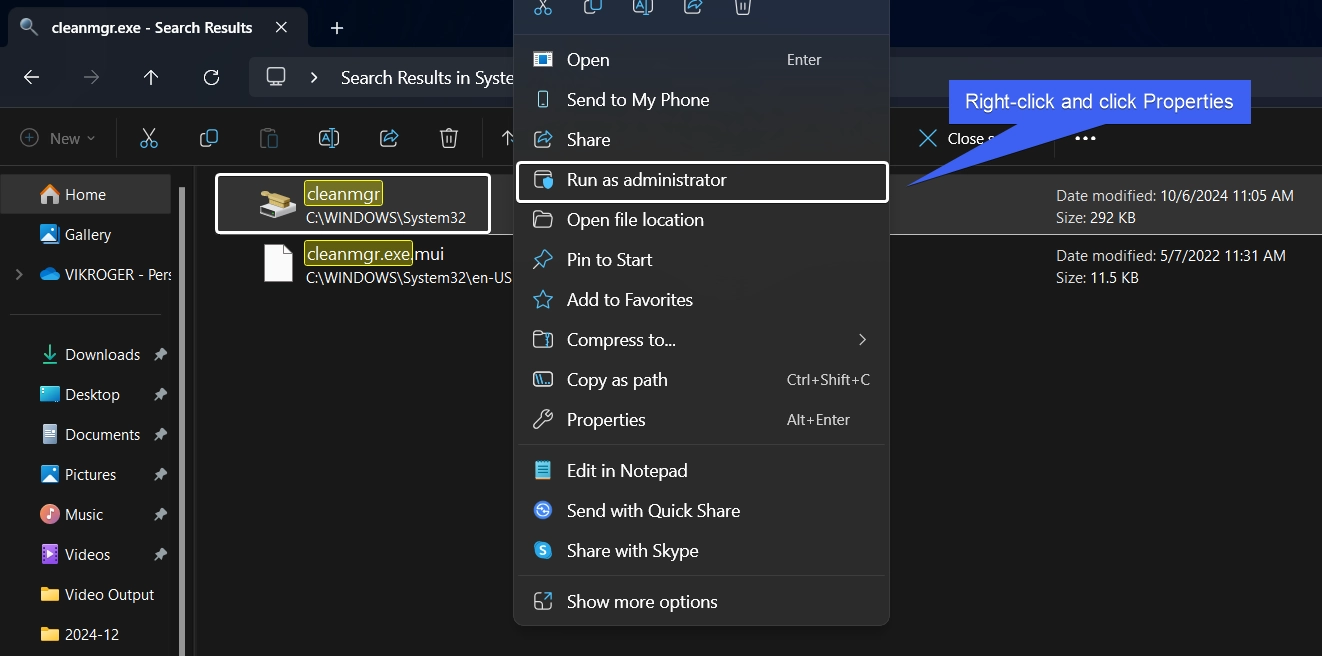The height and width of the screenshot is (656, 1322).
Task: Expand the Compress to... submenu
Action: pyautogui.click(x=700, y=340)
